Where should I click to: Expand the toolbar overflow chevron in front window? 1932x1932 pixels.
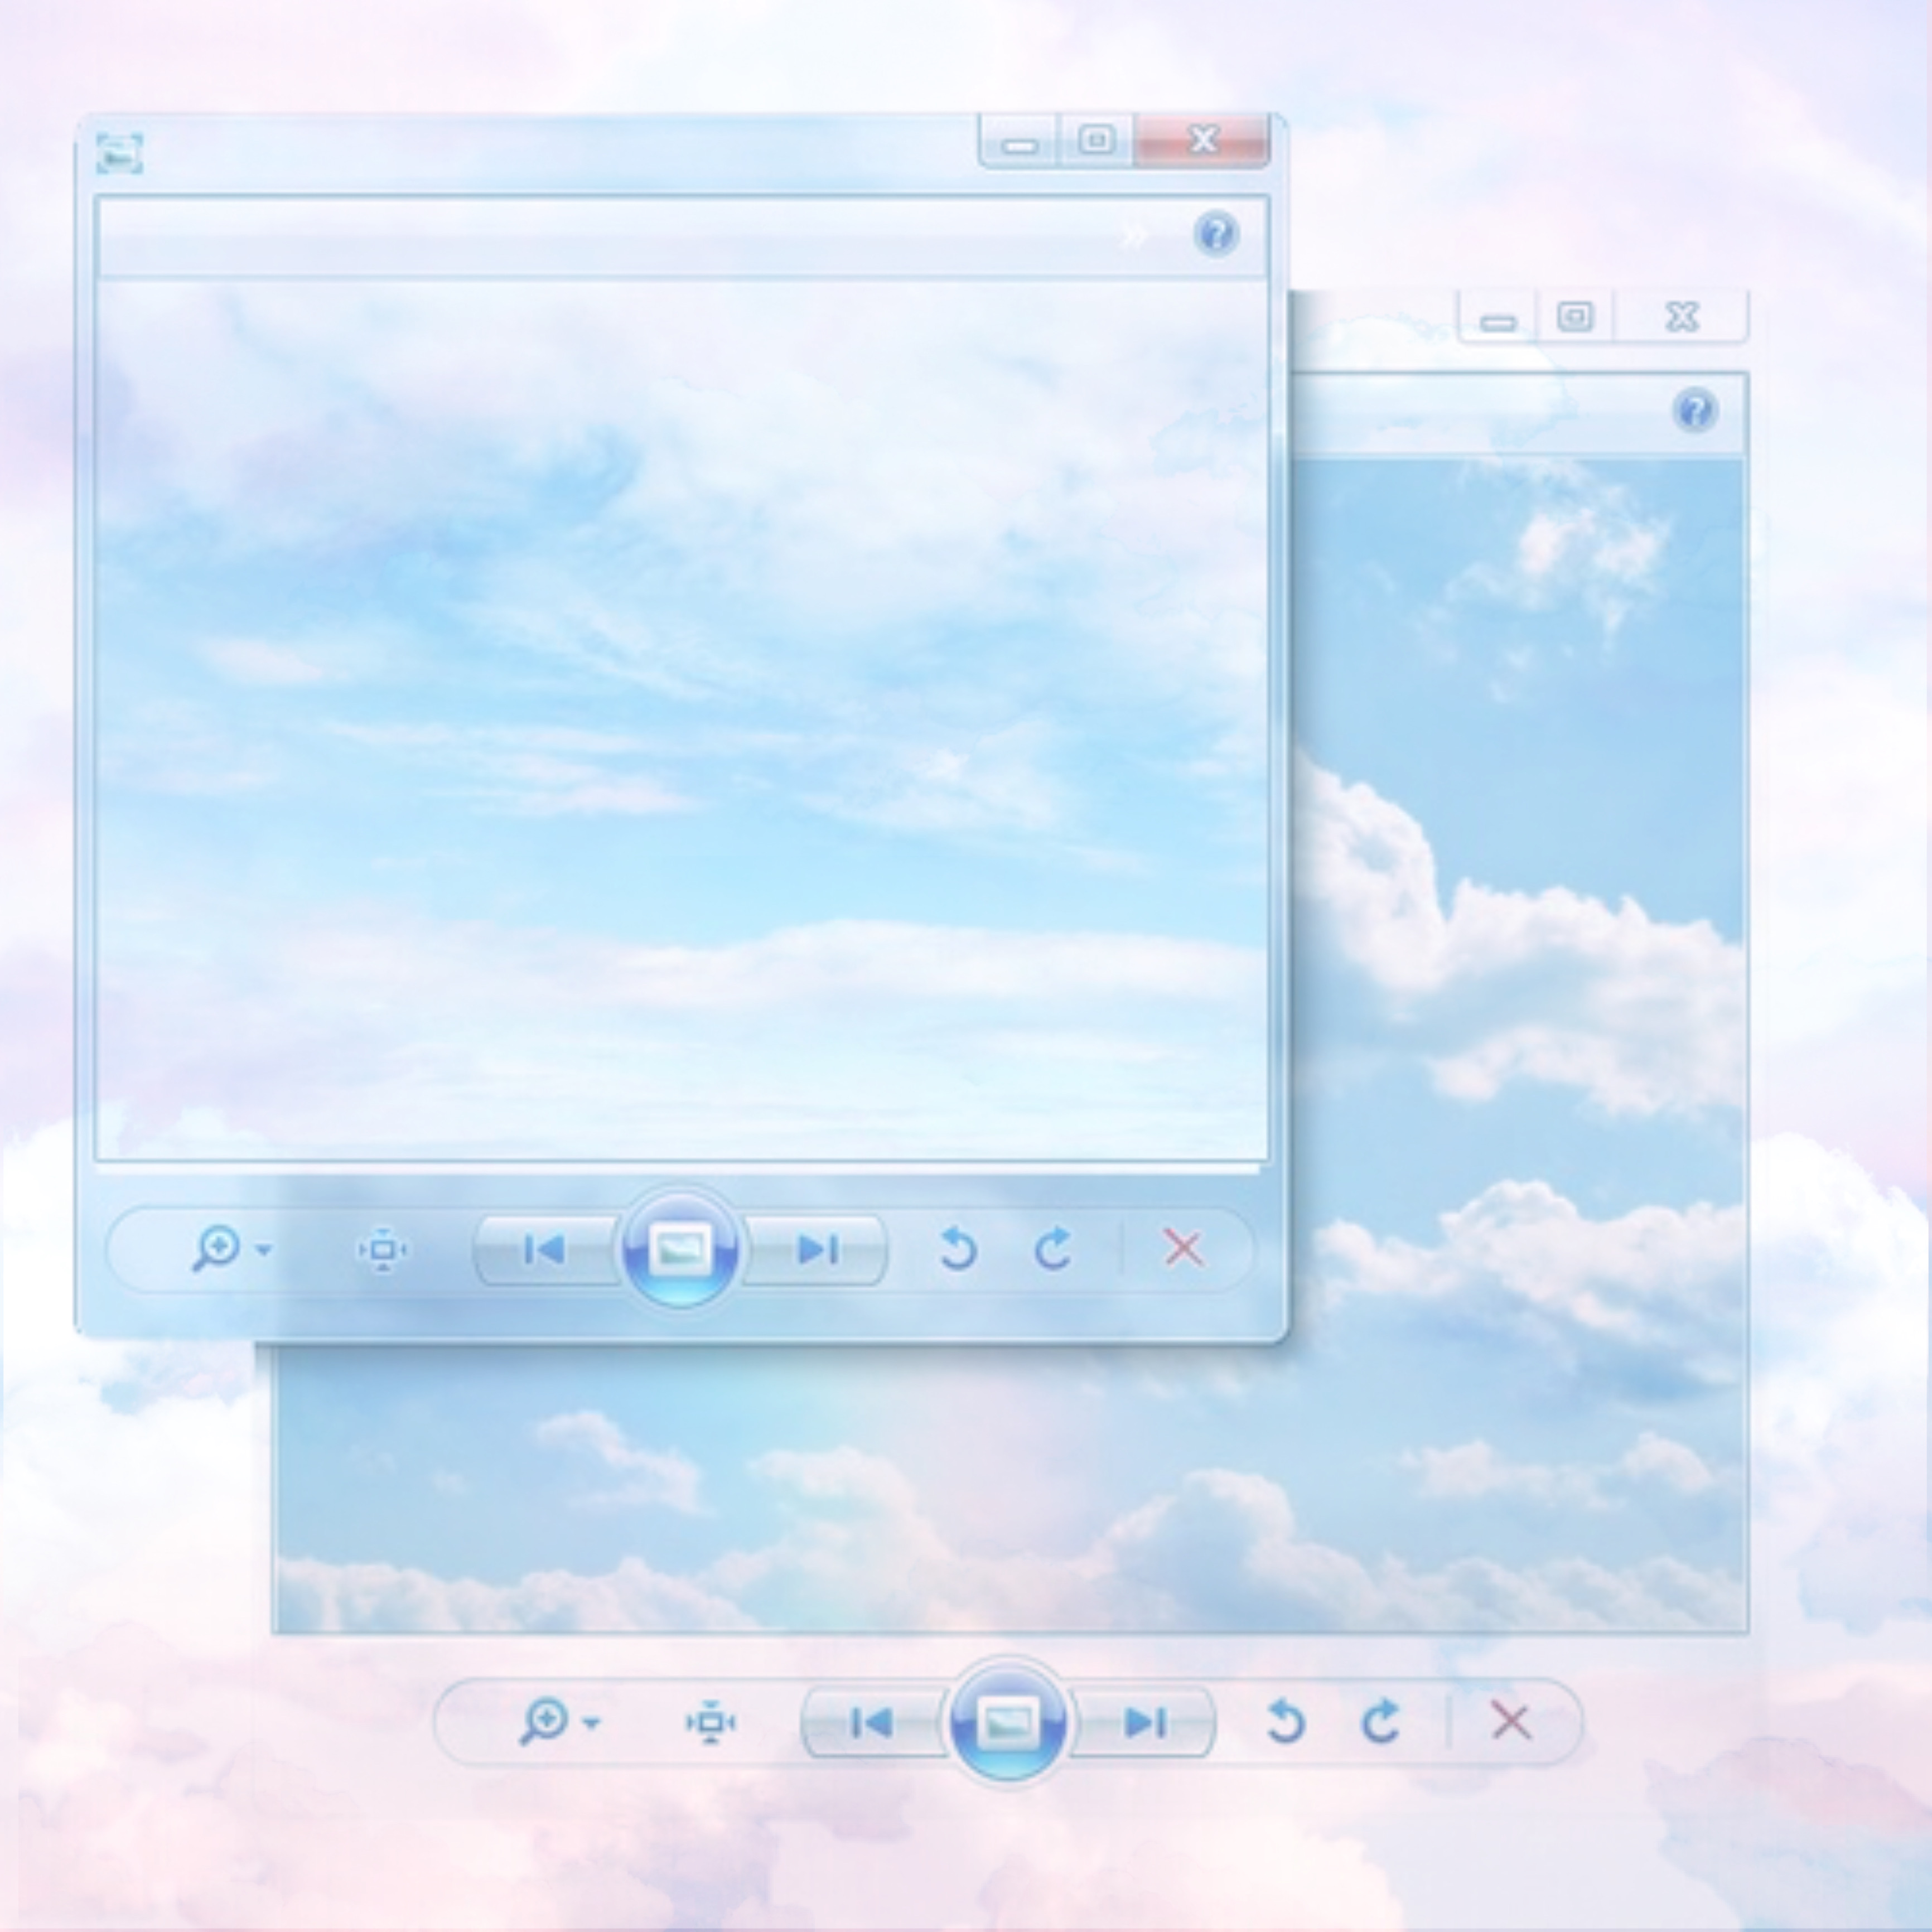pyautogui.click(x=1132, y=236)
